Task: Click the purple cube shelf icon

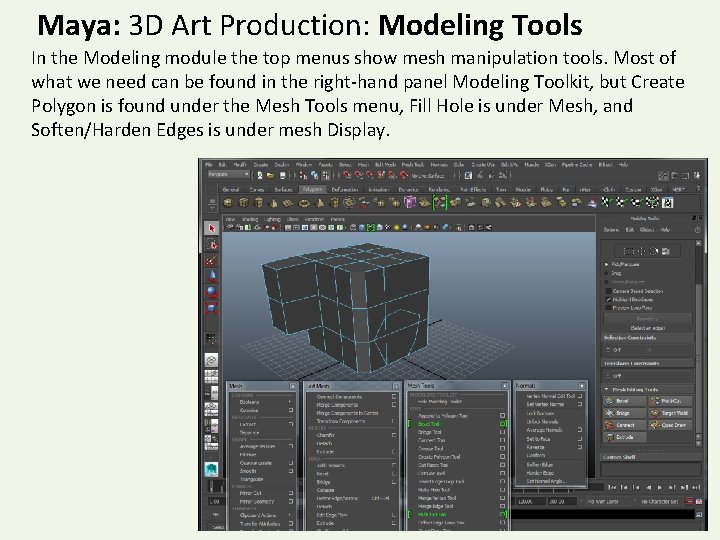Action: tap(410, 202)
